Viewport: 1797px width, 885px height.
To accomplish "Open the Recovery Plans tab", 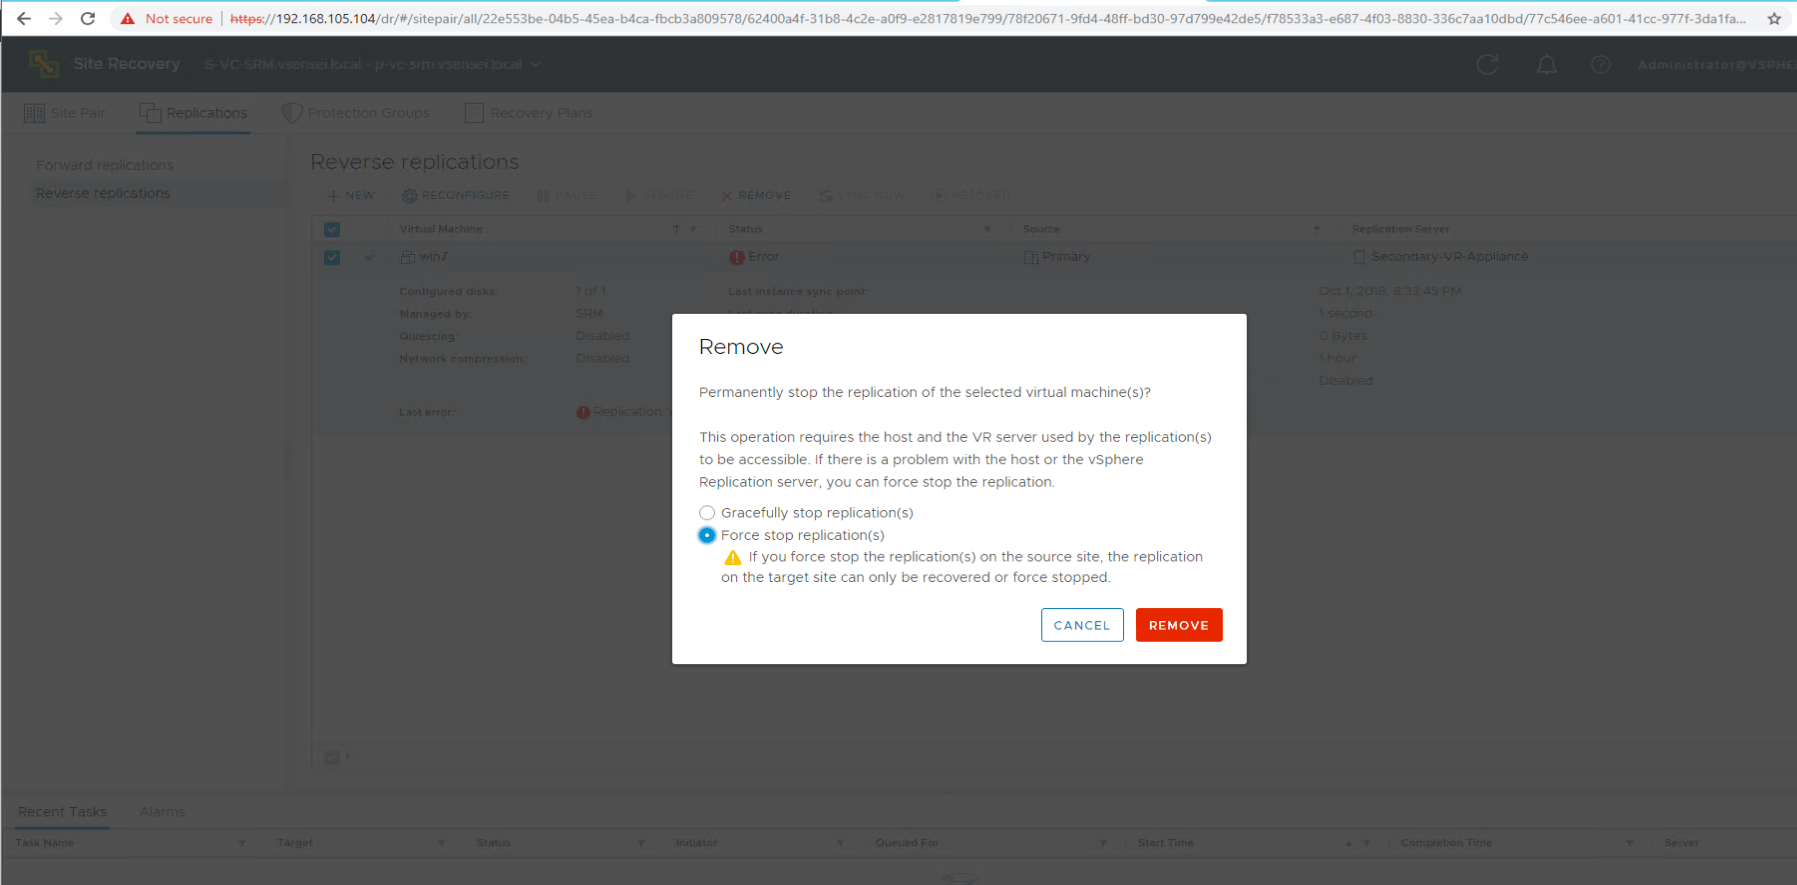I will pos(529,113).
